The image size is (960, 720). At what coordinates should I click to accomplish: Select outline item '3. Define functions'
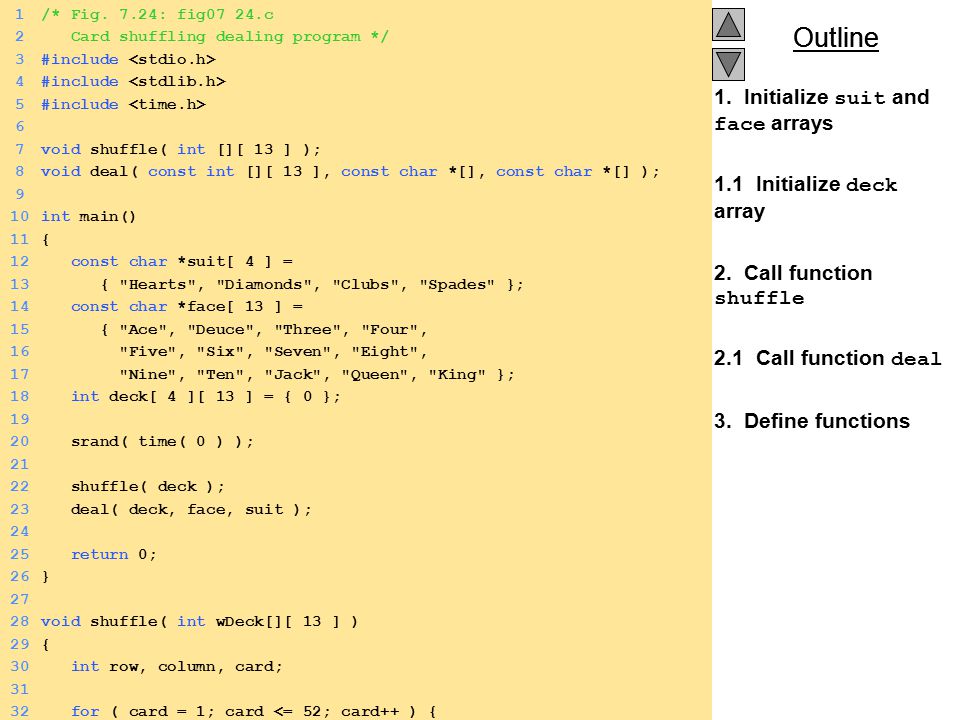(x=812, y=421)
